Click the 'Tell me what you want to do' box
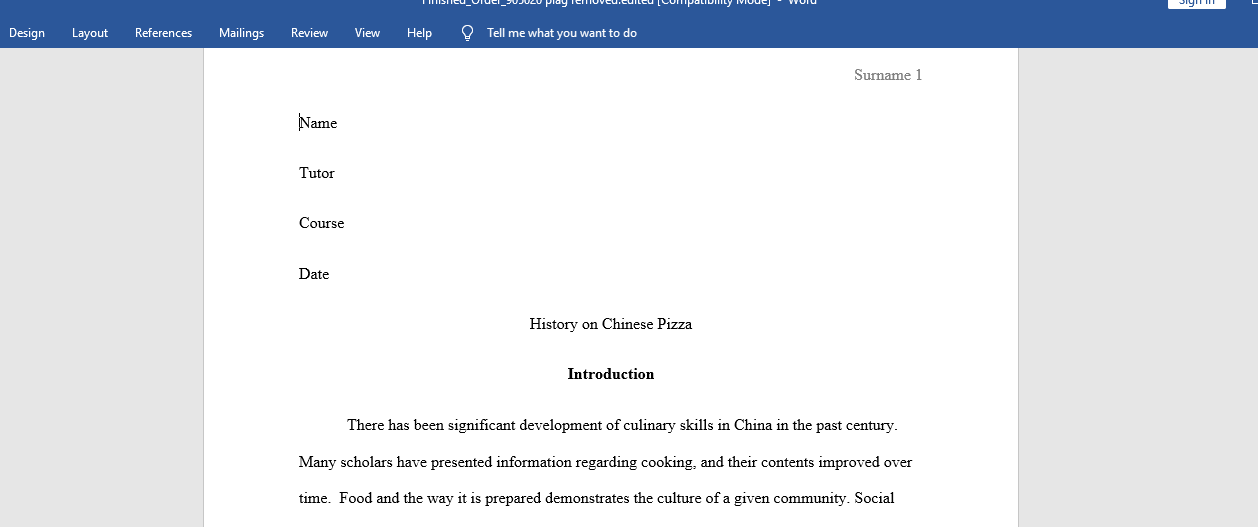 [x=562, y=33]
